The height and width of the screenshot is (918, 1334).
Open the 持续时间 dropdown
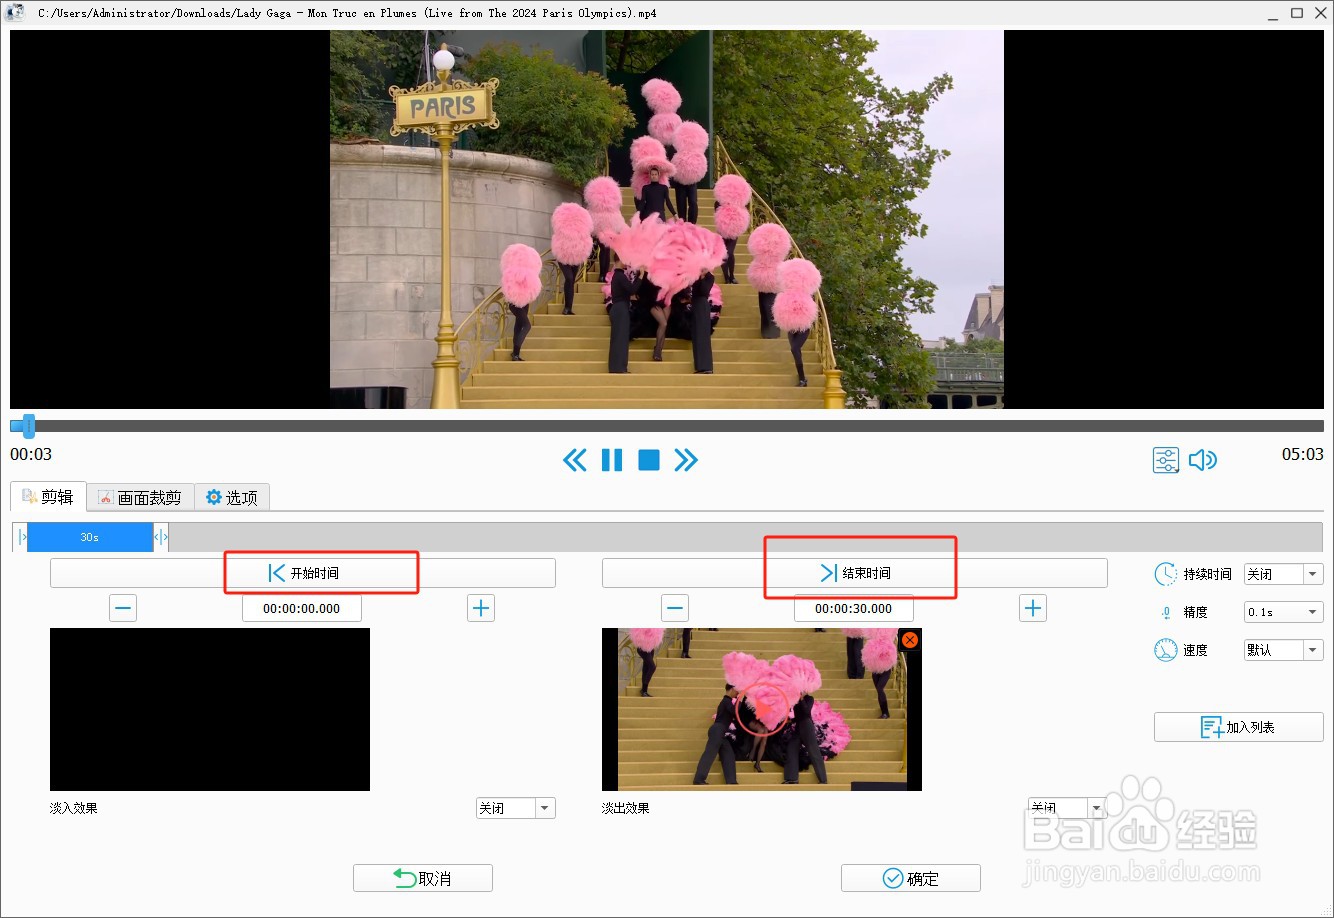click(1284, 574)
